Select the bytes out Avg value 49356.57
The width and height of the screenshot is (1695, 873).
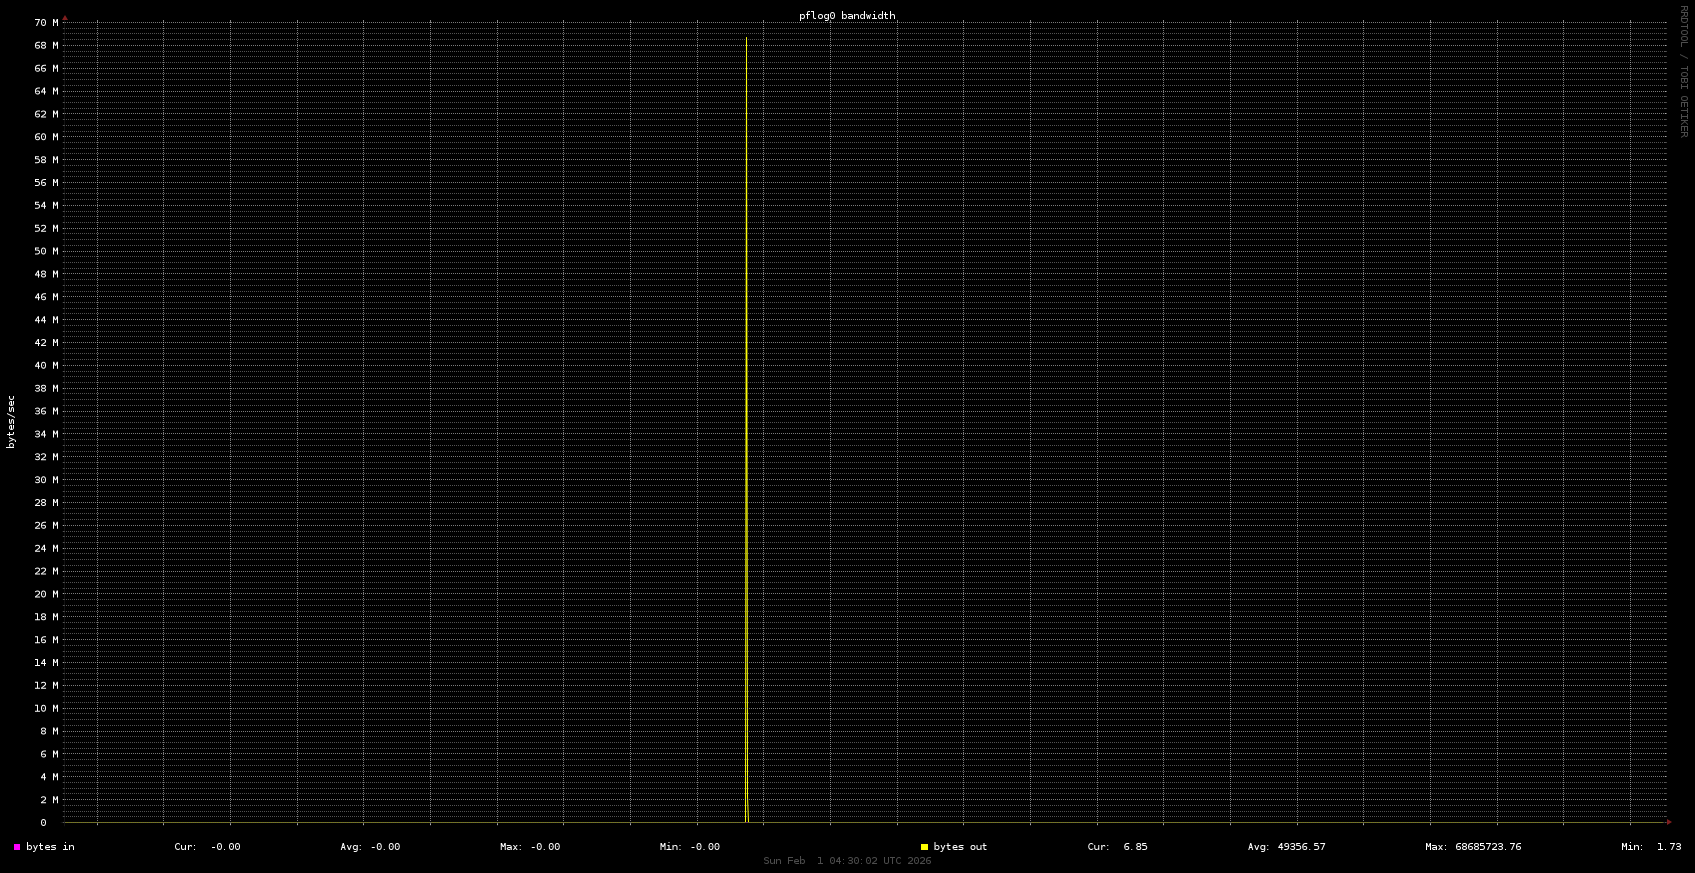(x=1302, y=847)
